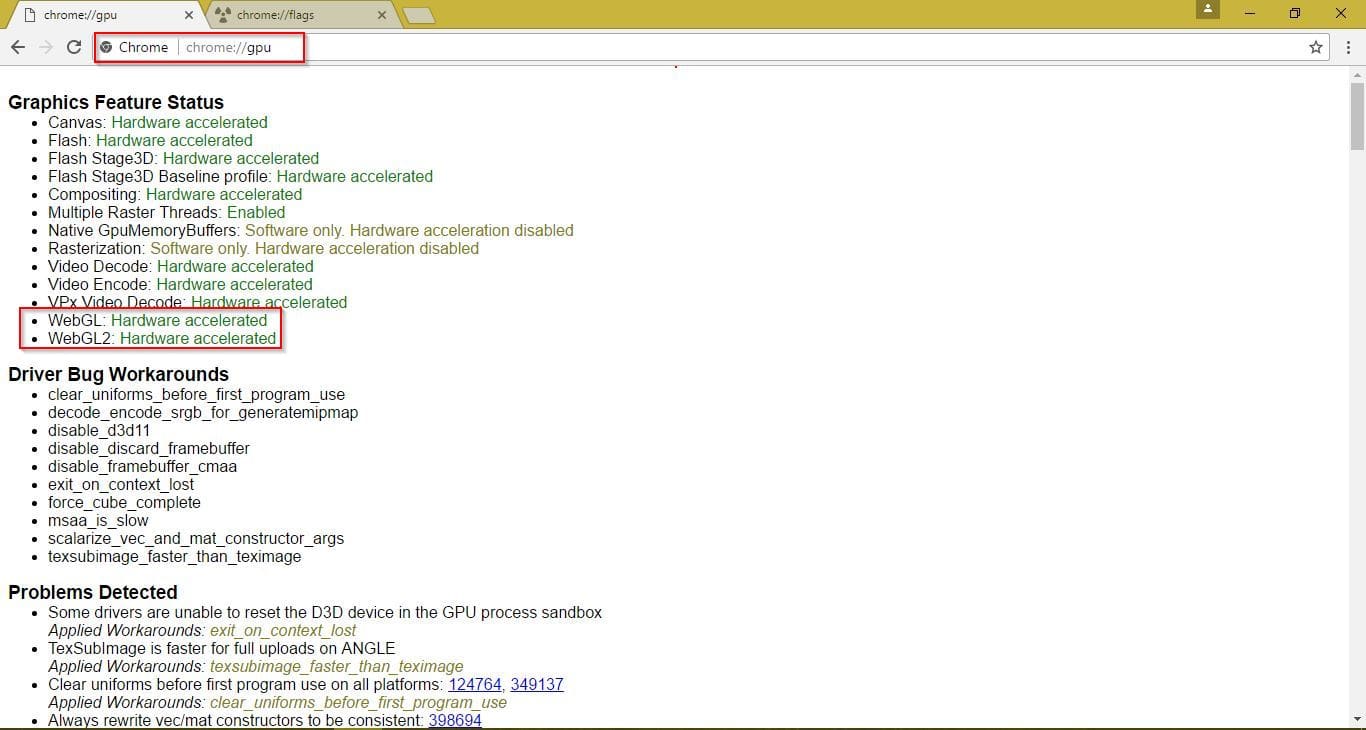Click the Native GpuMemoryBuffers entry

[311, 231]
